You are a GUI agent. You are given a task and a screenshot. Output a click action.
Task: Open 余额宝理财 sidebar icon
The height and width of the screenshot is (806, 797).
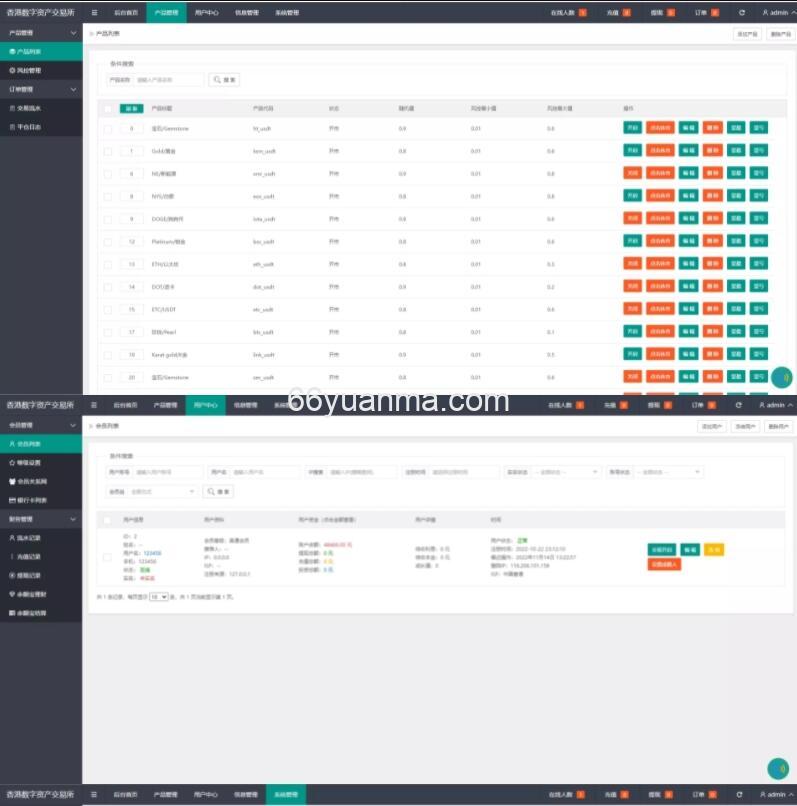pos(11,593)
